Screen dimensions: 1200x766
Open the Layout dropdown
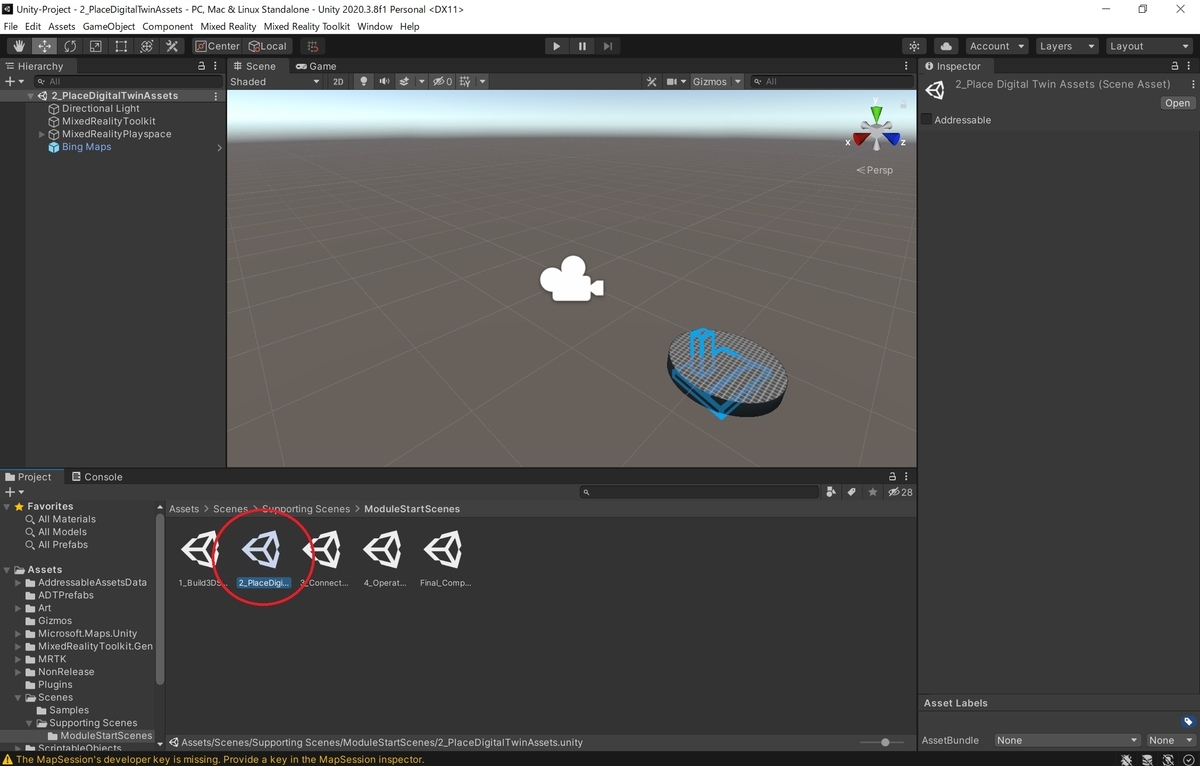coord(1149,46)
